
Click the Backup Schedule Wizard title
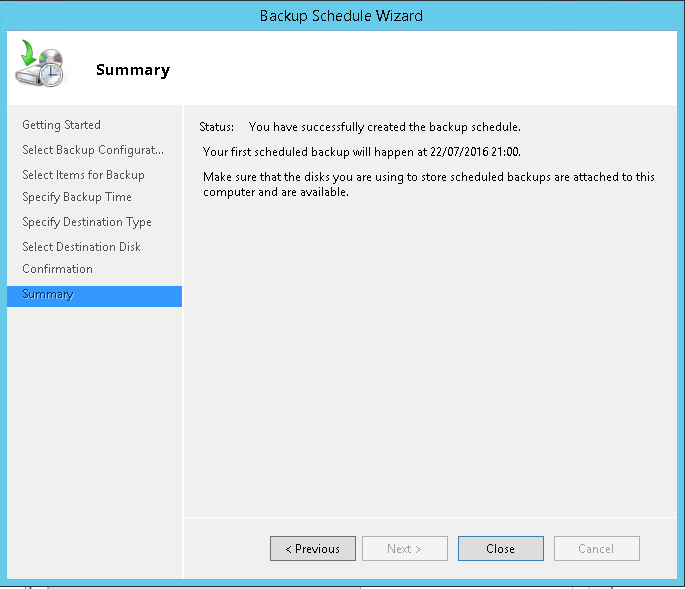(341, 16)
